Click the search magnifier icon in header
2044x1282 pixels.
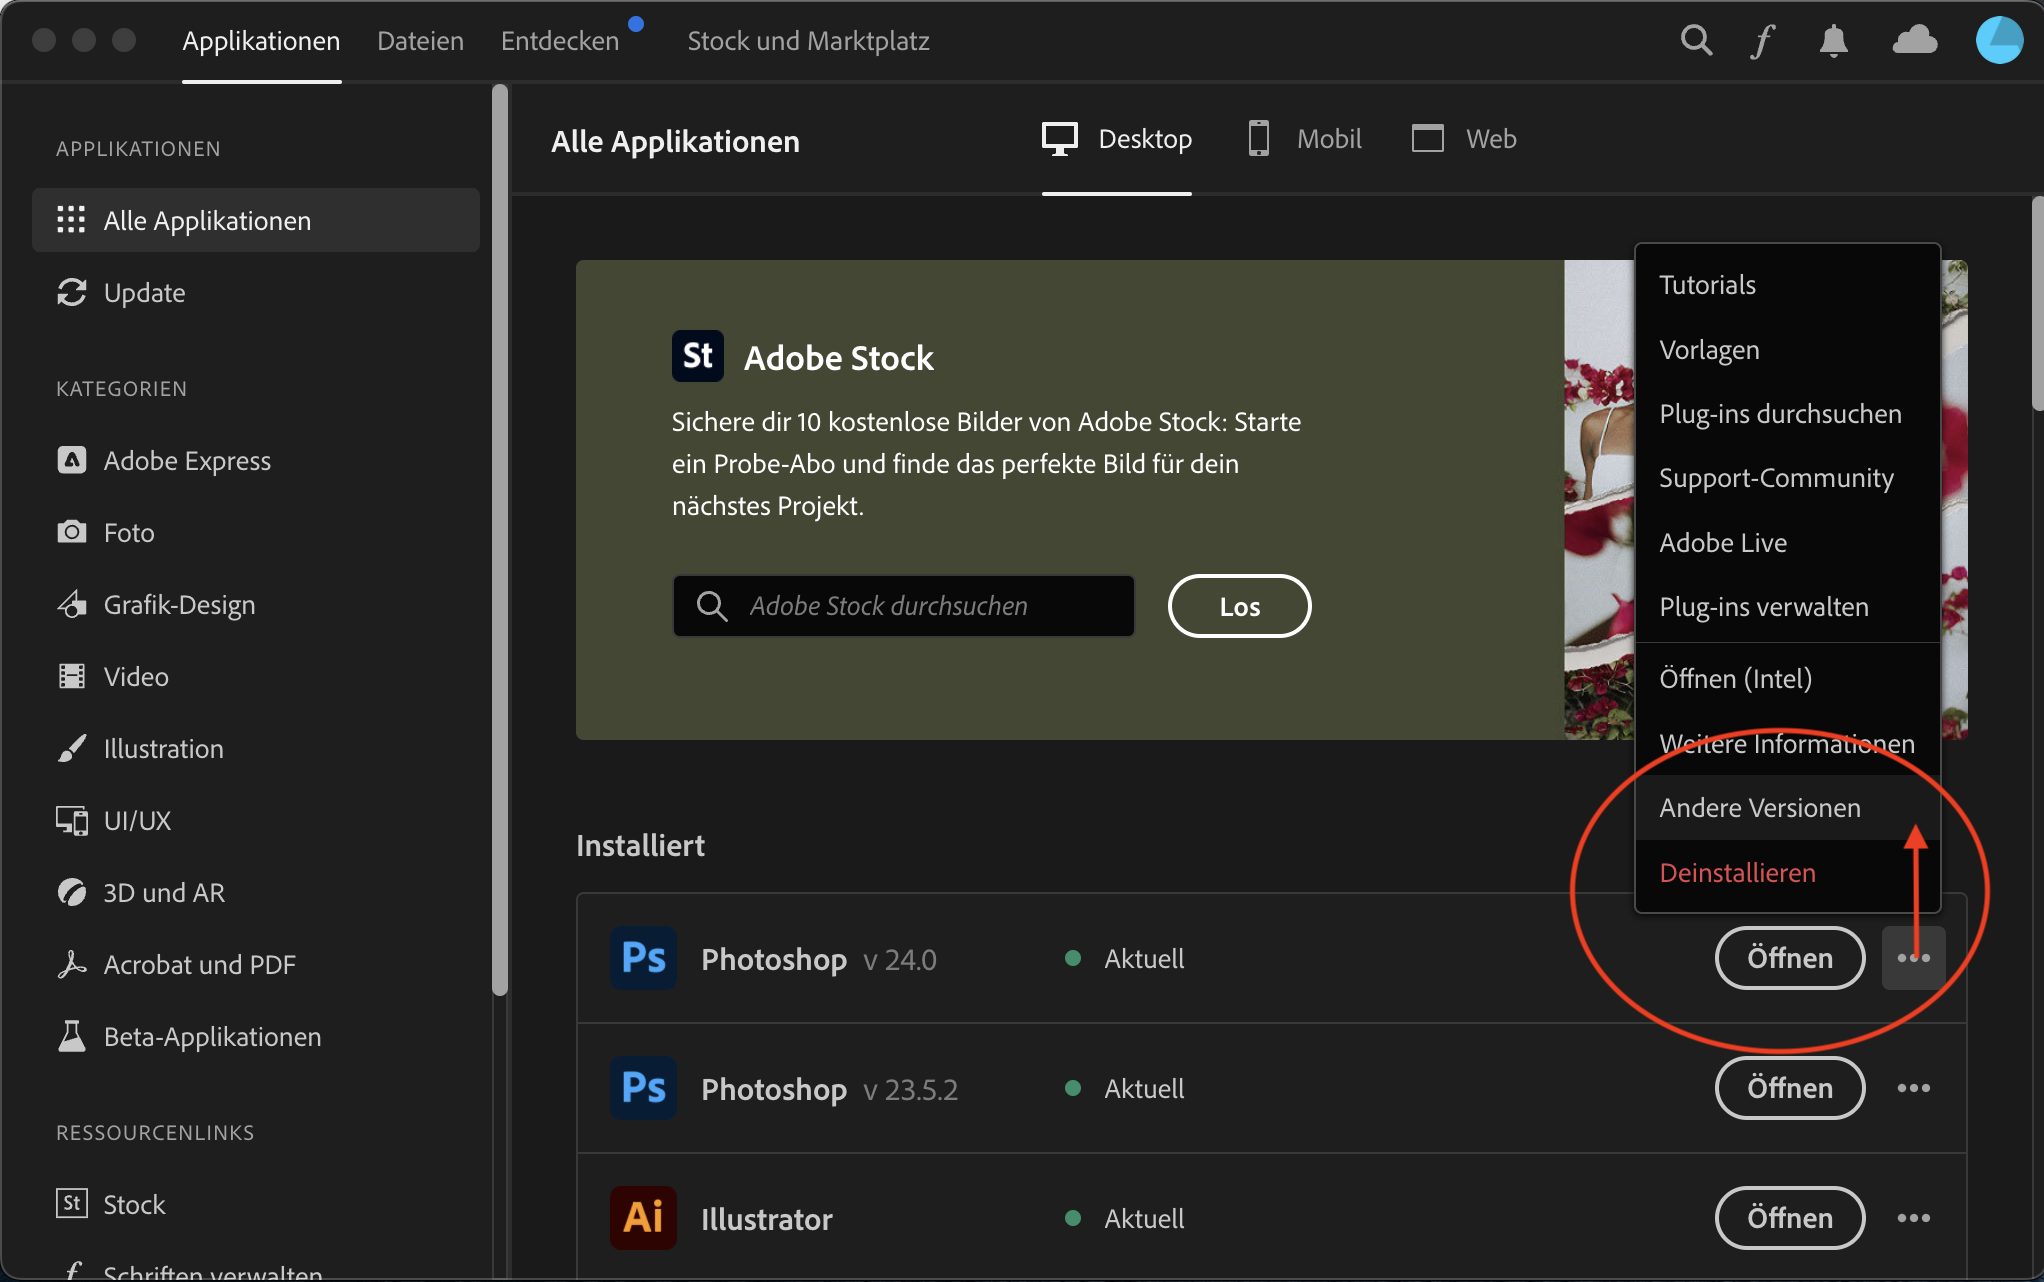pyautogui.click(x=1696, y=41)
